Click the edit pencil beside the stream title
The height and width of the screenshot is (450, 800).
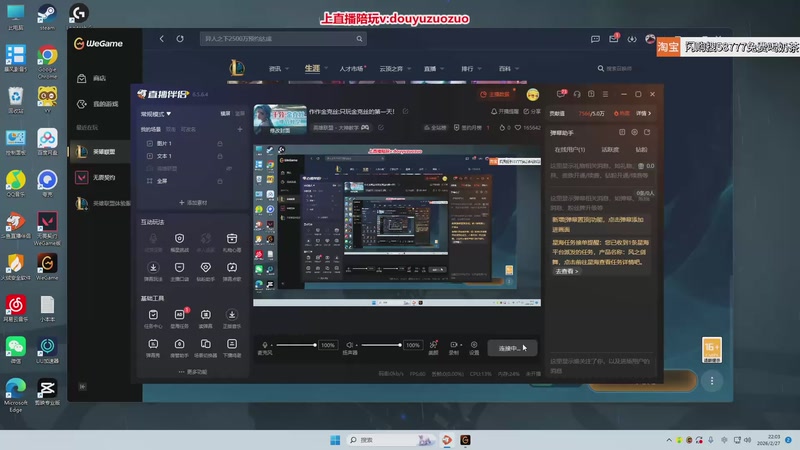[406, 111]
